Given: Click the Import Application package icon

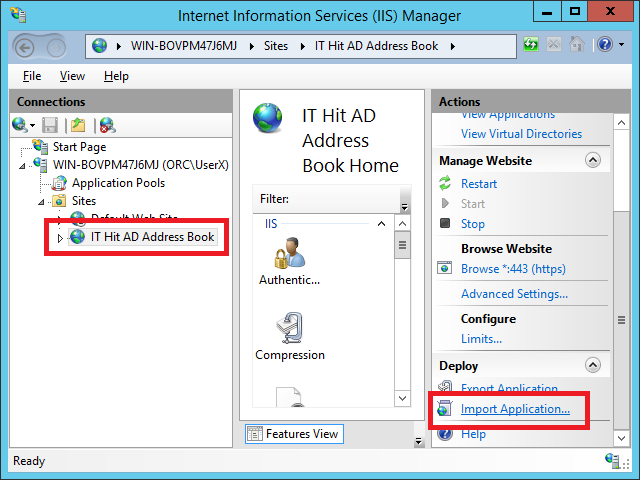Looking at the screenshot, I should coord(444,408).
